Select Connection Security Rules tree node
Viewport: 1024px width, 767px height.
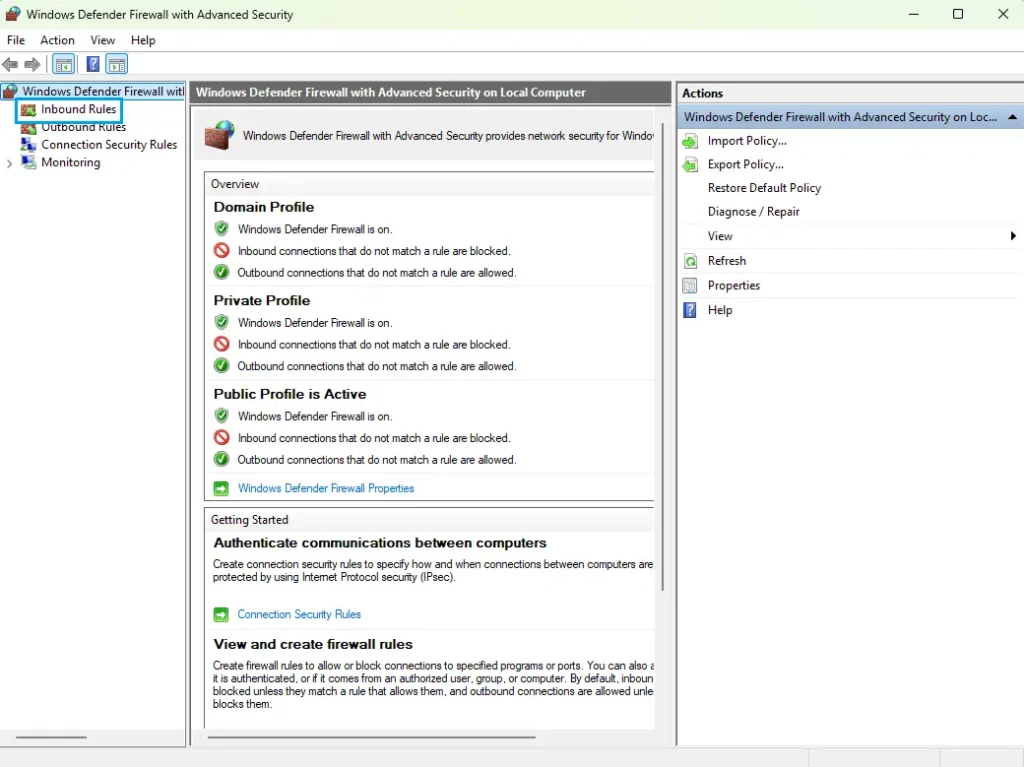pos(109,144)
